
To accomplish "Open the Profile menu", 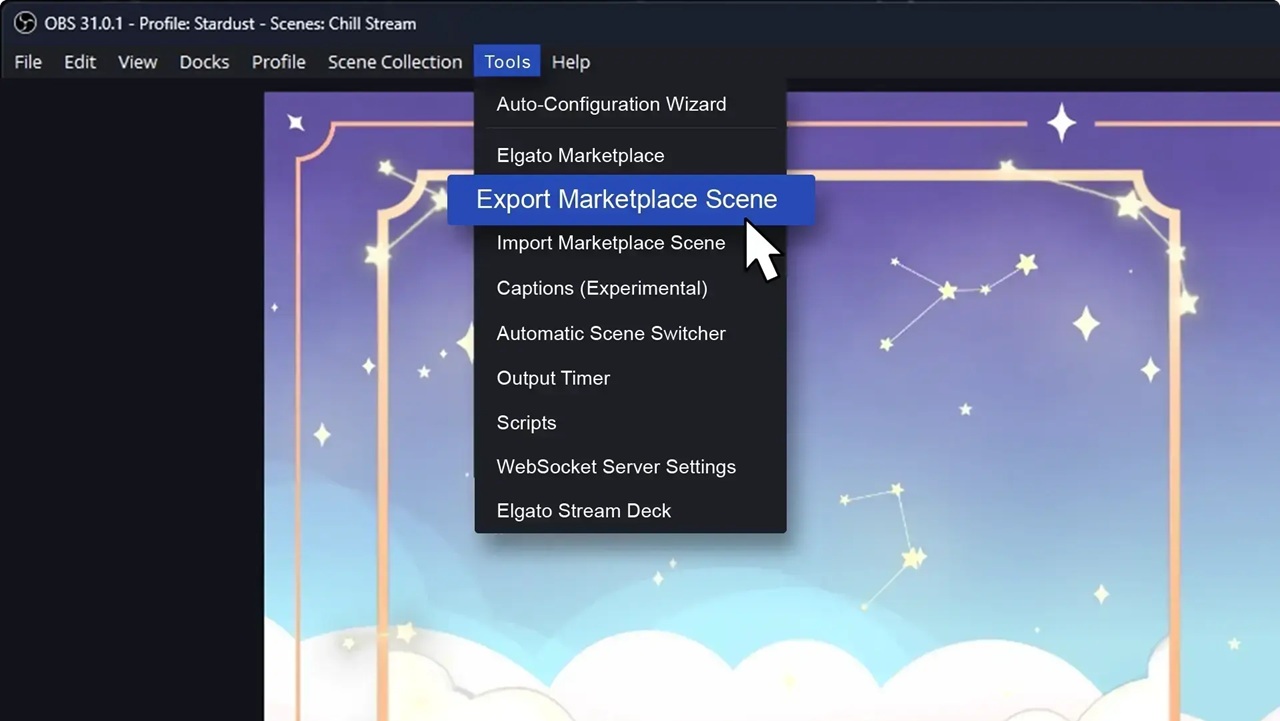I will pyautogui.click(x=278, y=62).
